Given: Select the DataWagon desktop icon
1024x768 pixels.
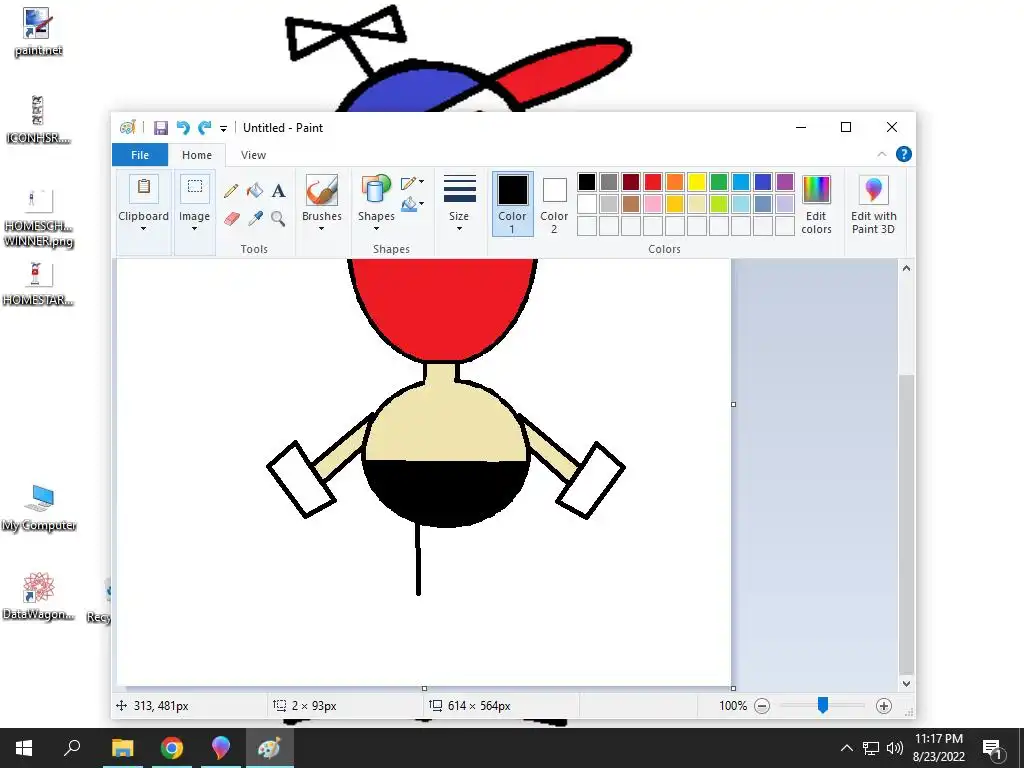Looking at the screenshot, I should pos(39,596).
